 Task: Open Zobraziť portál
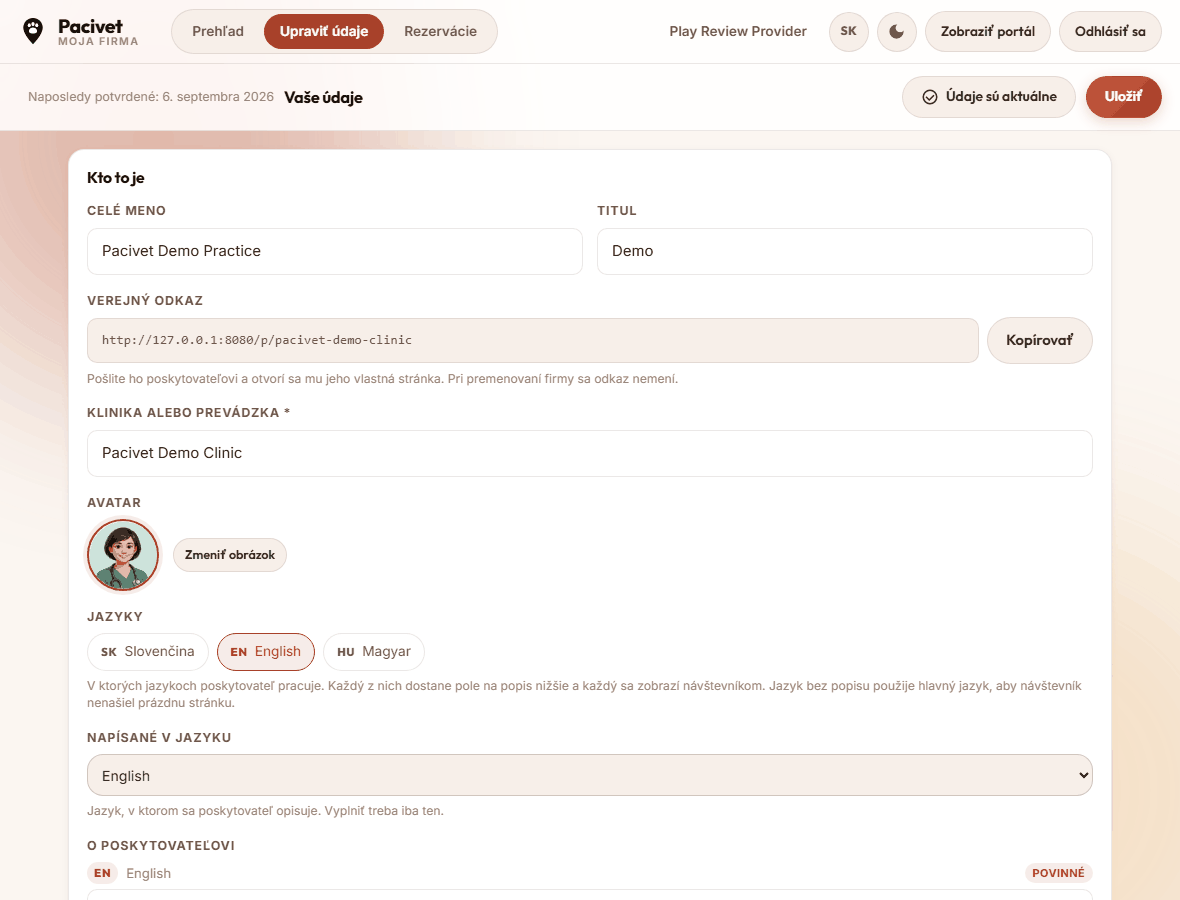pyautogui.click(x=987, y=32)
